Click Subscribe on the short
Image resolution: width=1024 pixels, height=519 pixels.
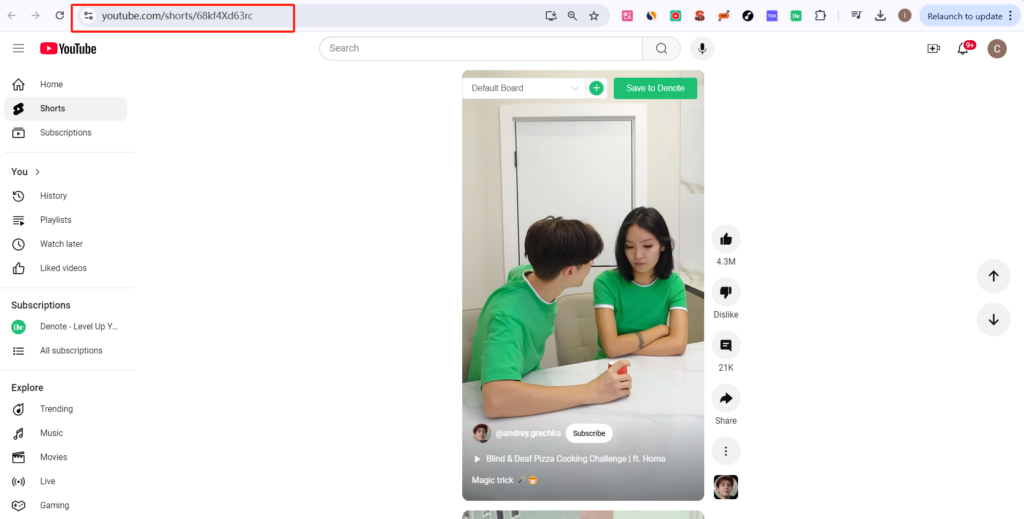click(589, 433)
